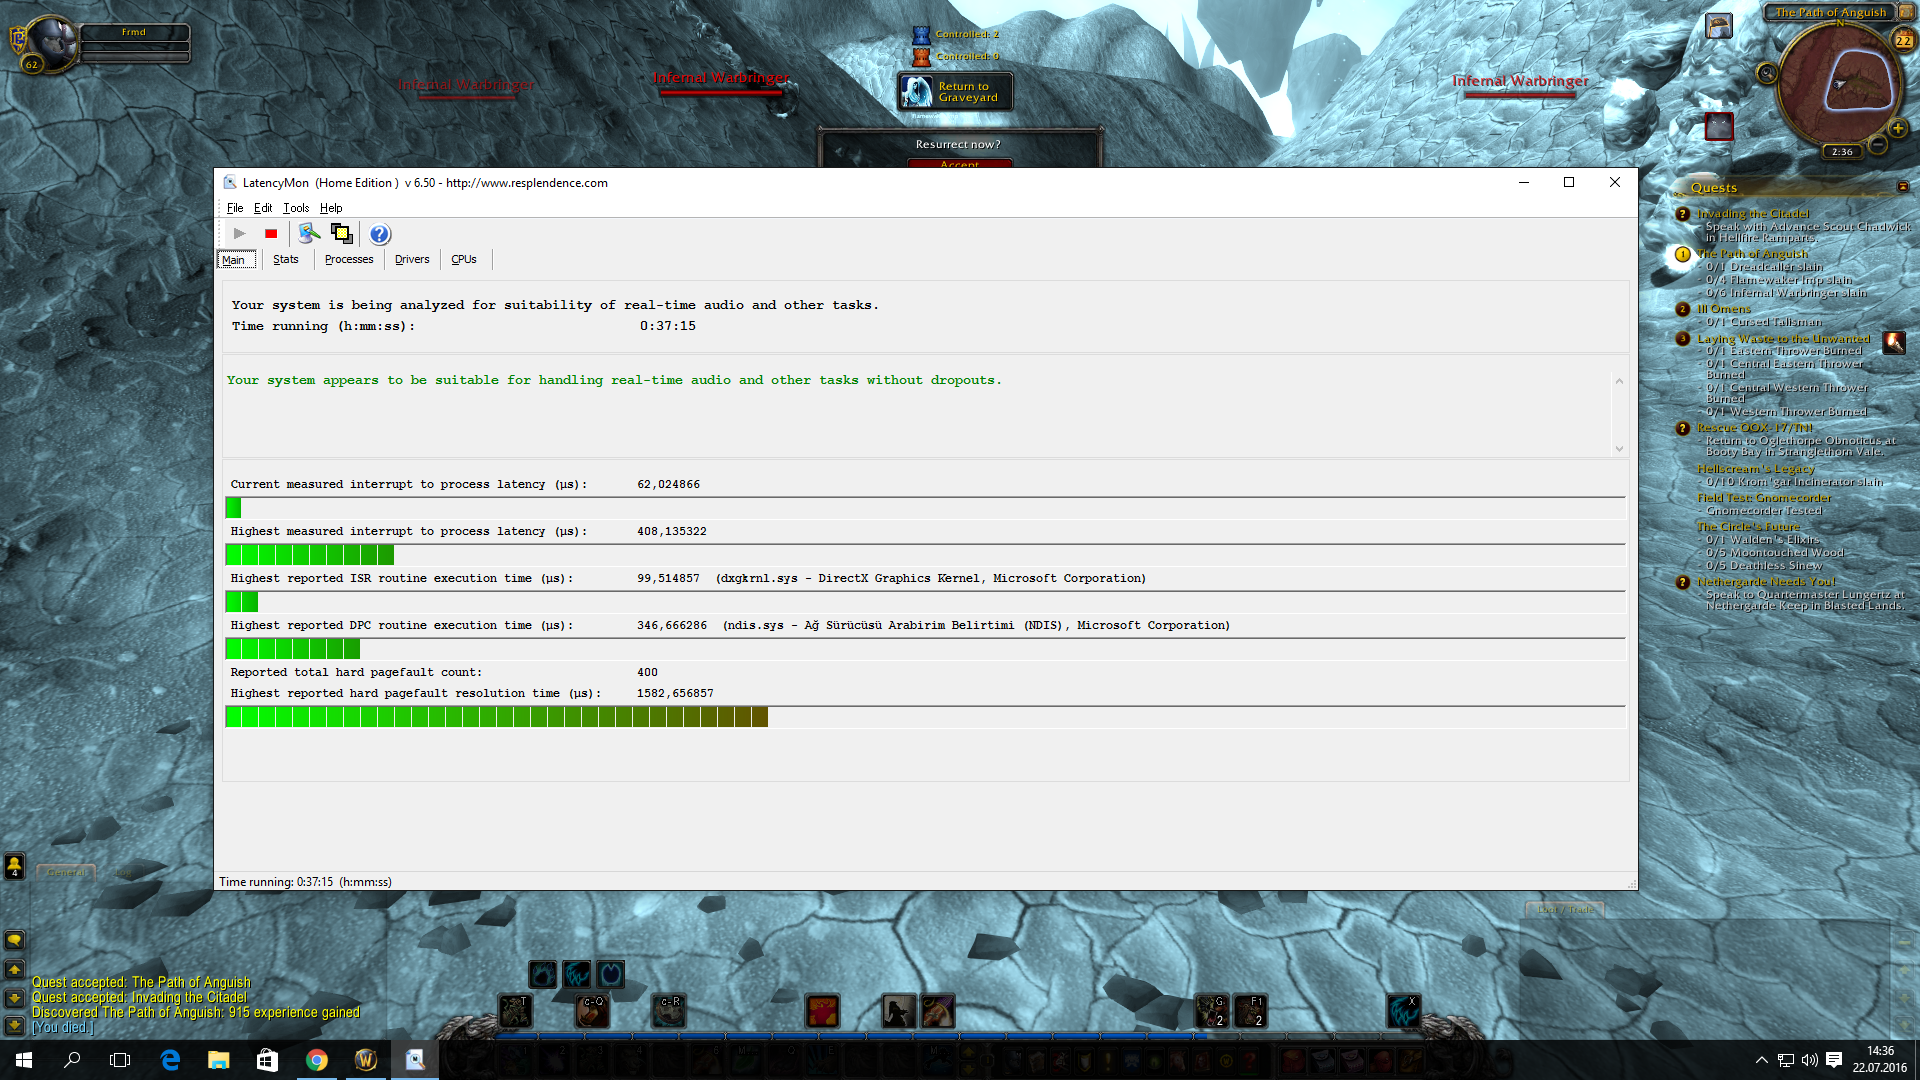Open the File menu
Screen dimensions: 1920x1080
[235, 208]
